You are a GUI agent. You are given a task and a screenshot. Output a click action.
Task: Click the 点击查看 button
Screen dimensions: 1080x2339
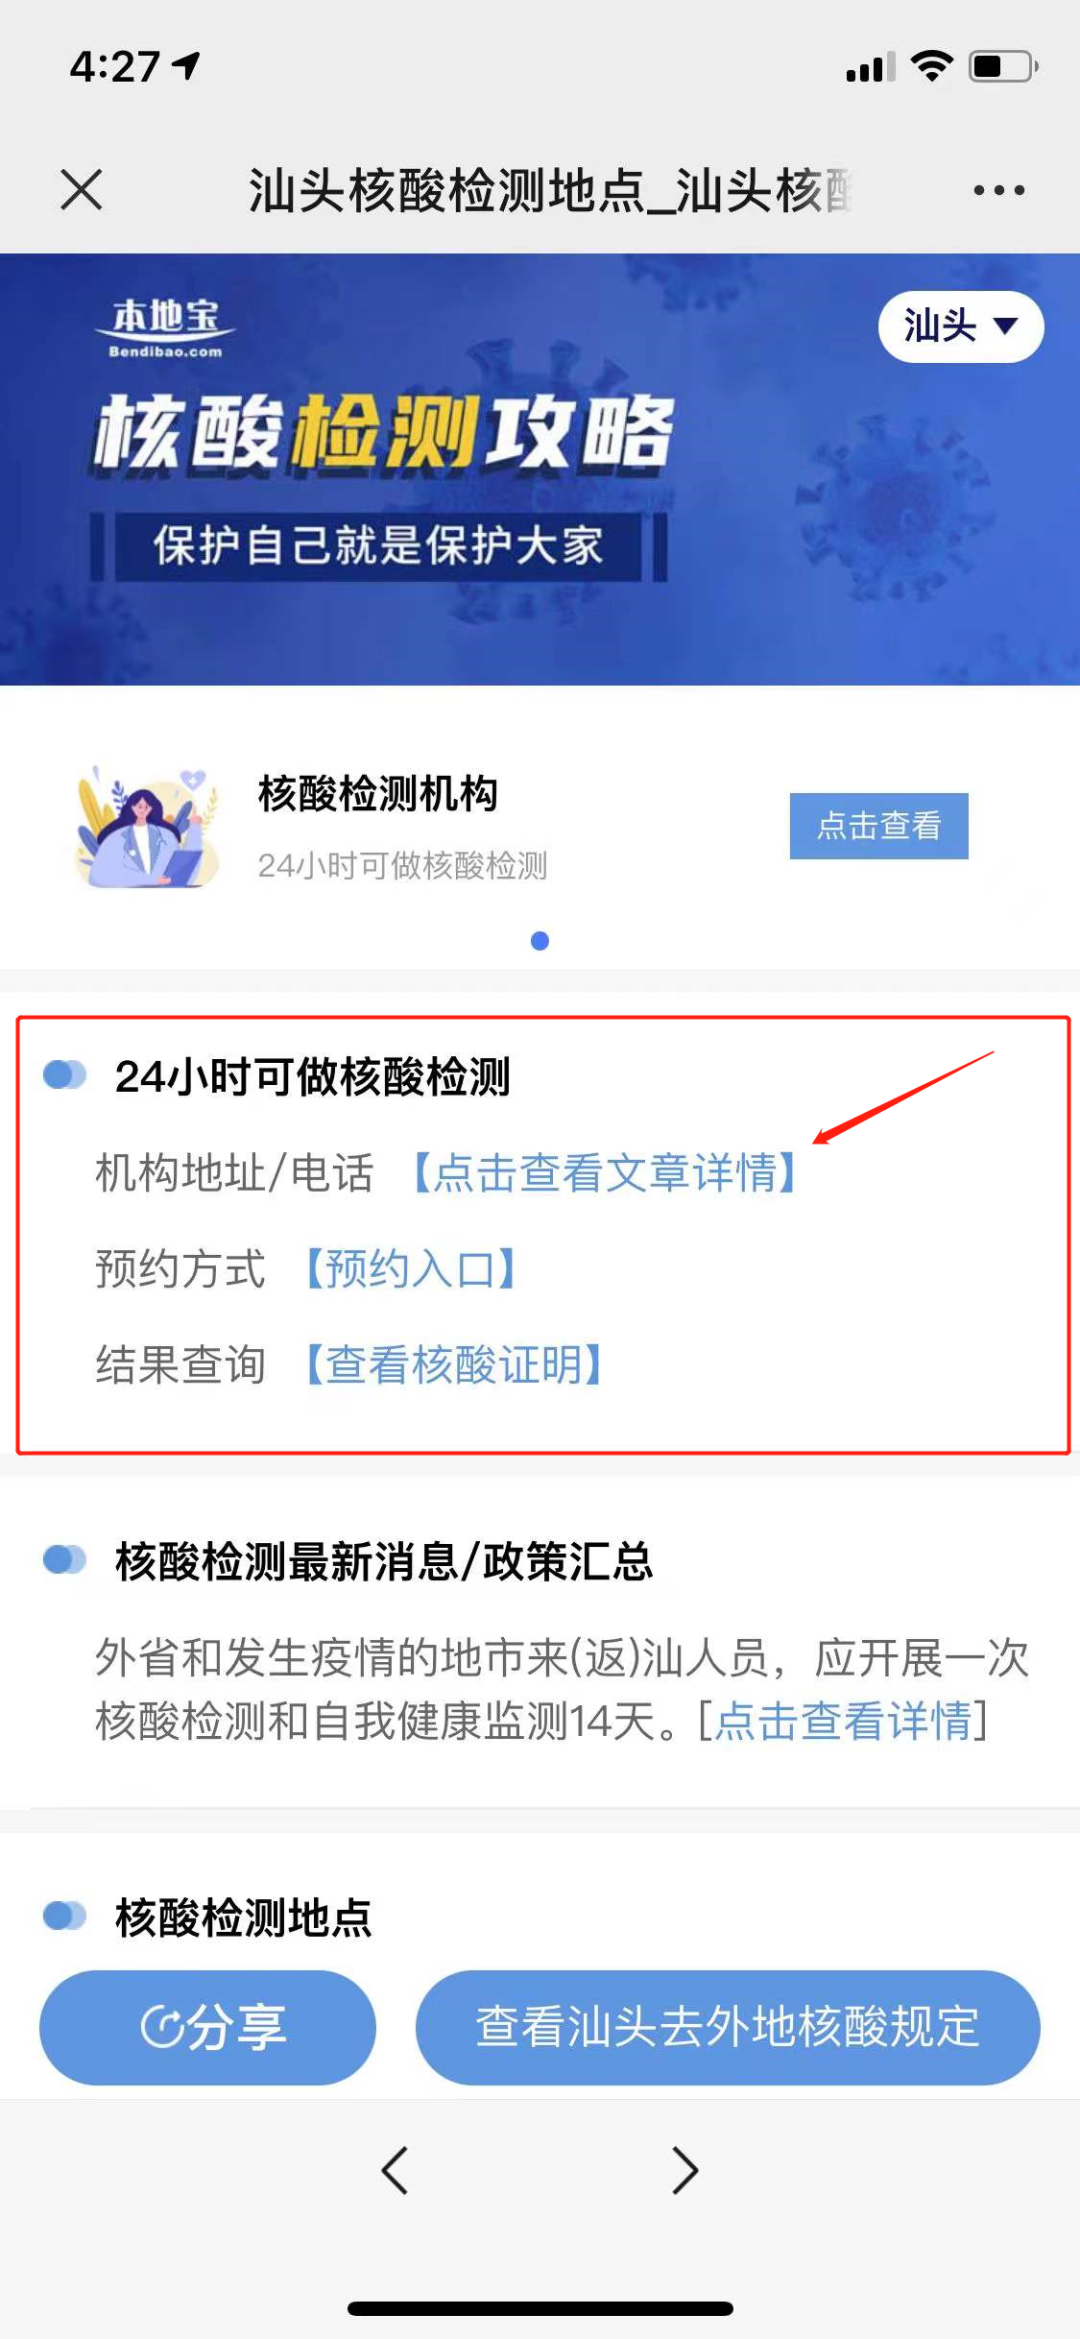tap(879, 825)
